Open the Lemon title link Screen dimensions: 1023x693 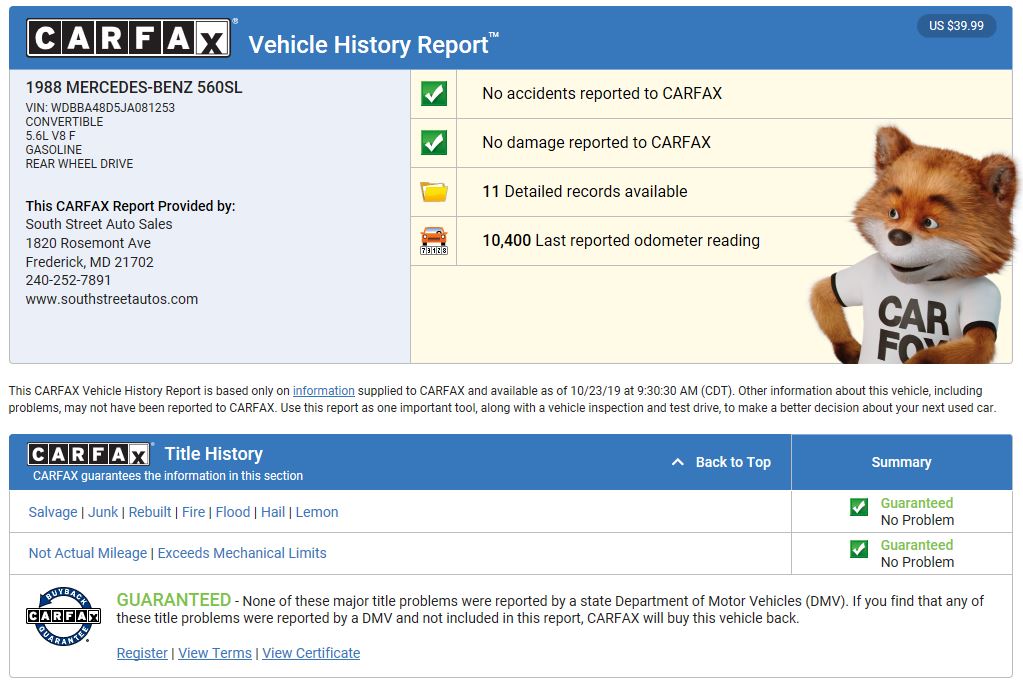317,512
